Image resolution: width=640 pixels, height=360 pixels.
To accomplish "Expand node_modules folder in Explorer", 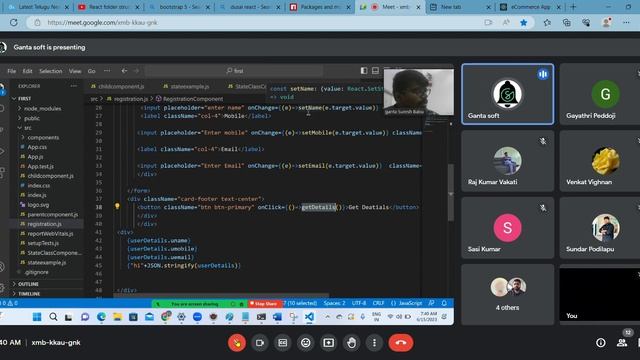I will coord(42,109).
